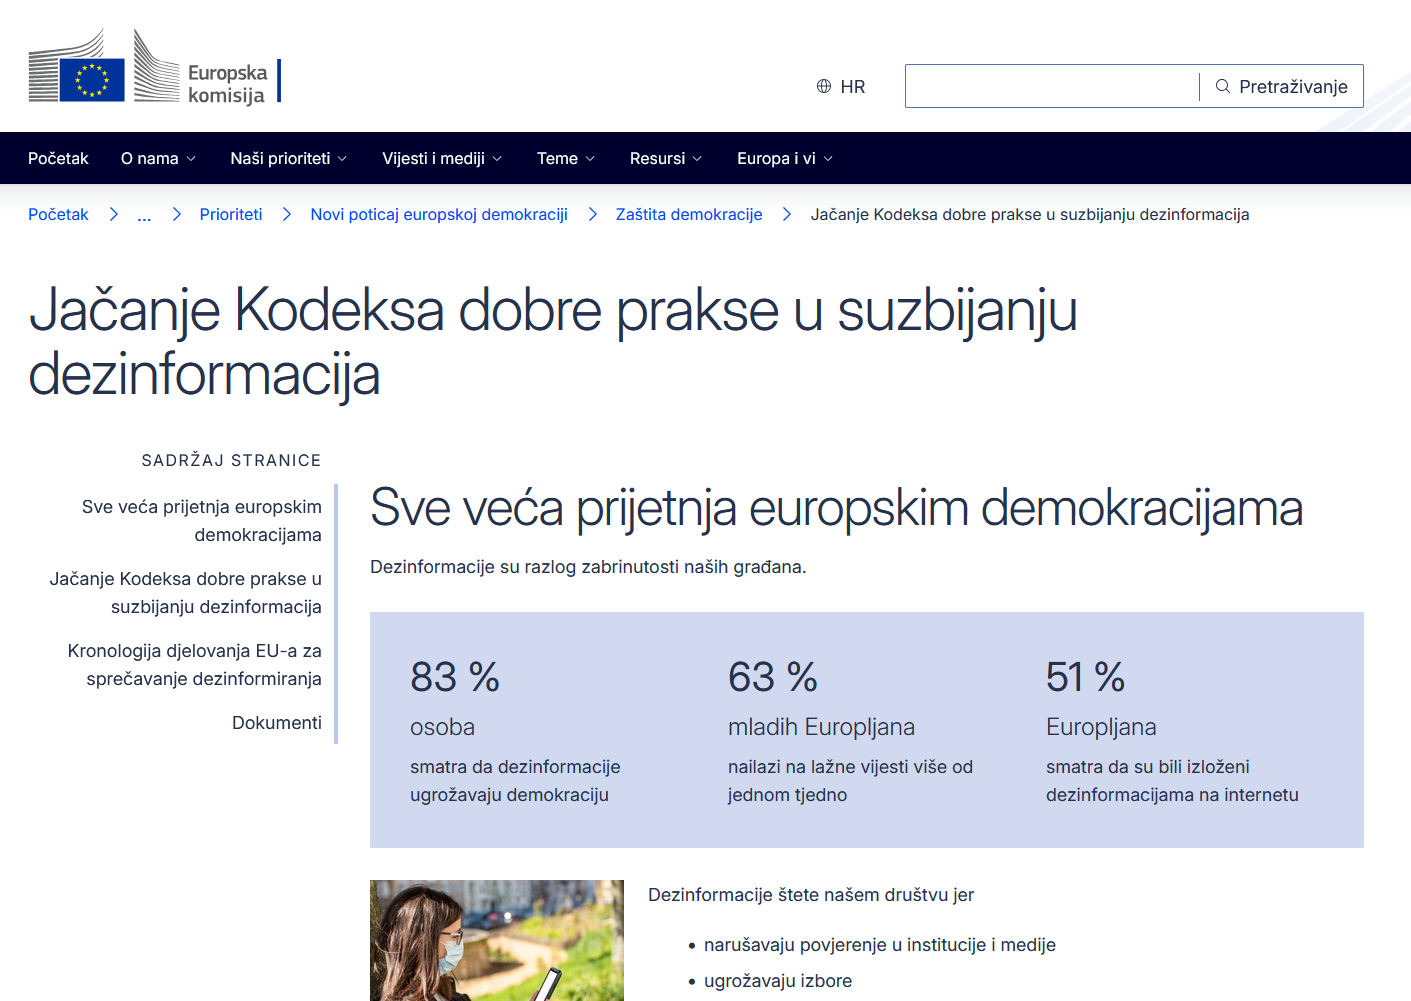The width and height of the screenshot is (1411, 1001).
Task: Click the "Prioriteti" breadcrumb link
Action: (231, 214)
